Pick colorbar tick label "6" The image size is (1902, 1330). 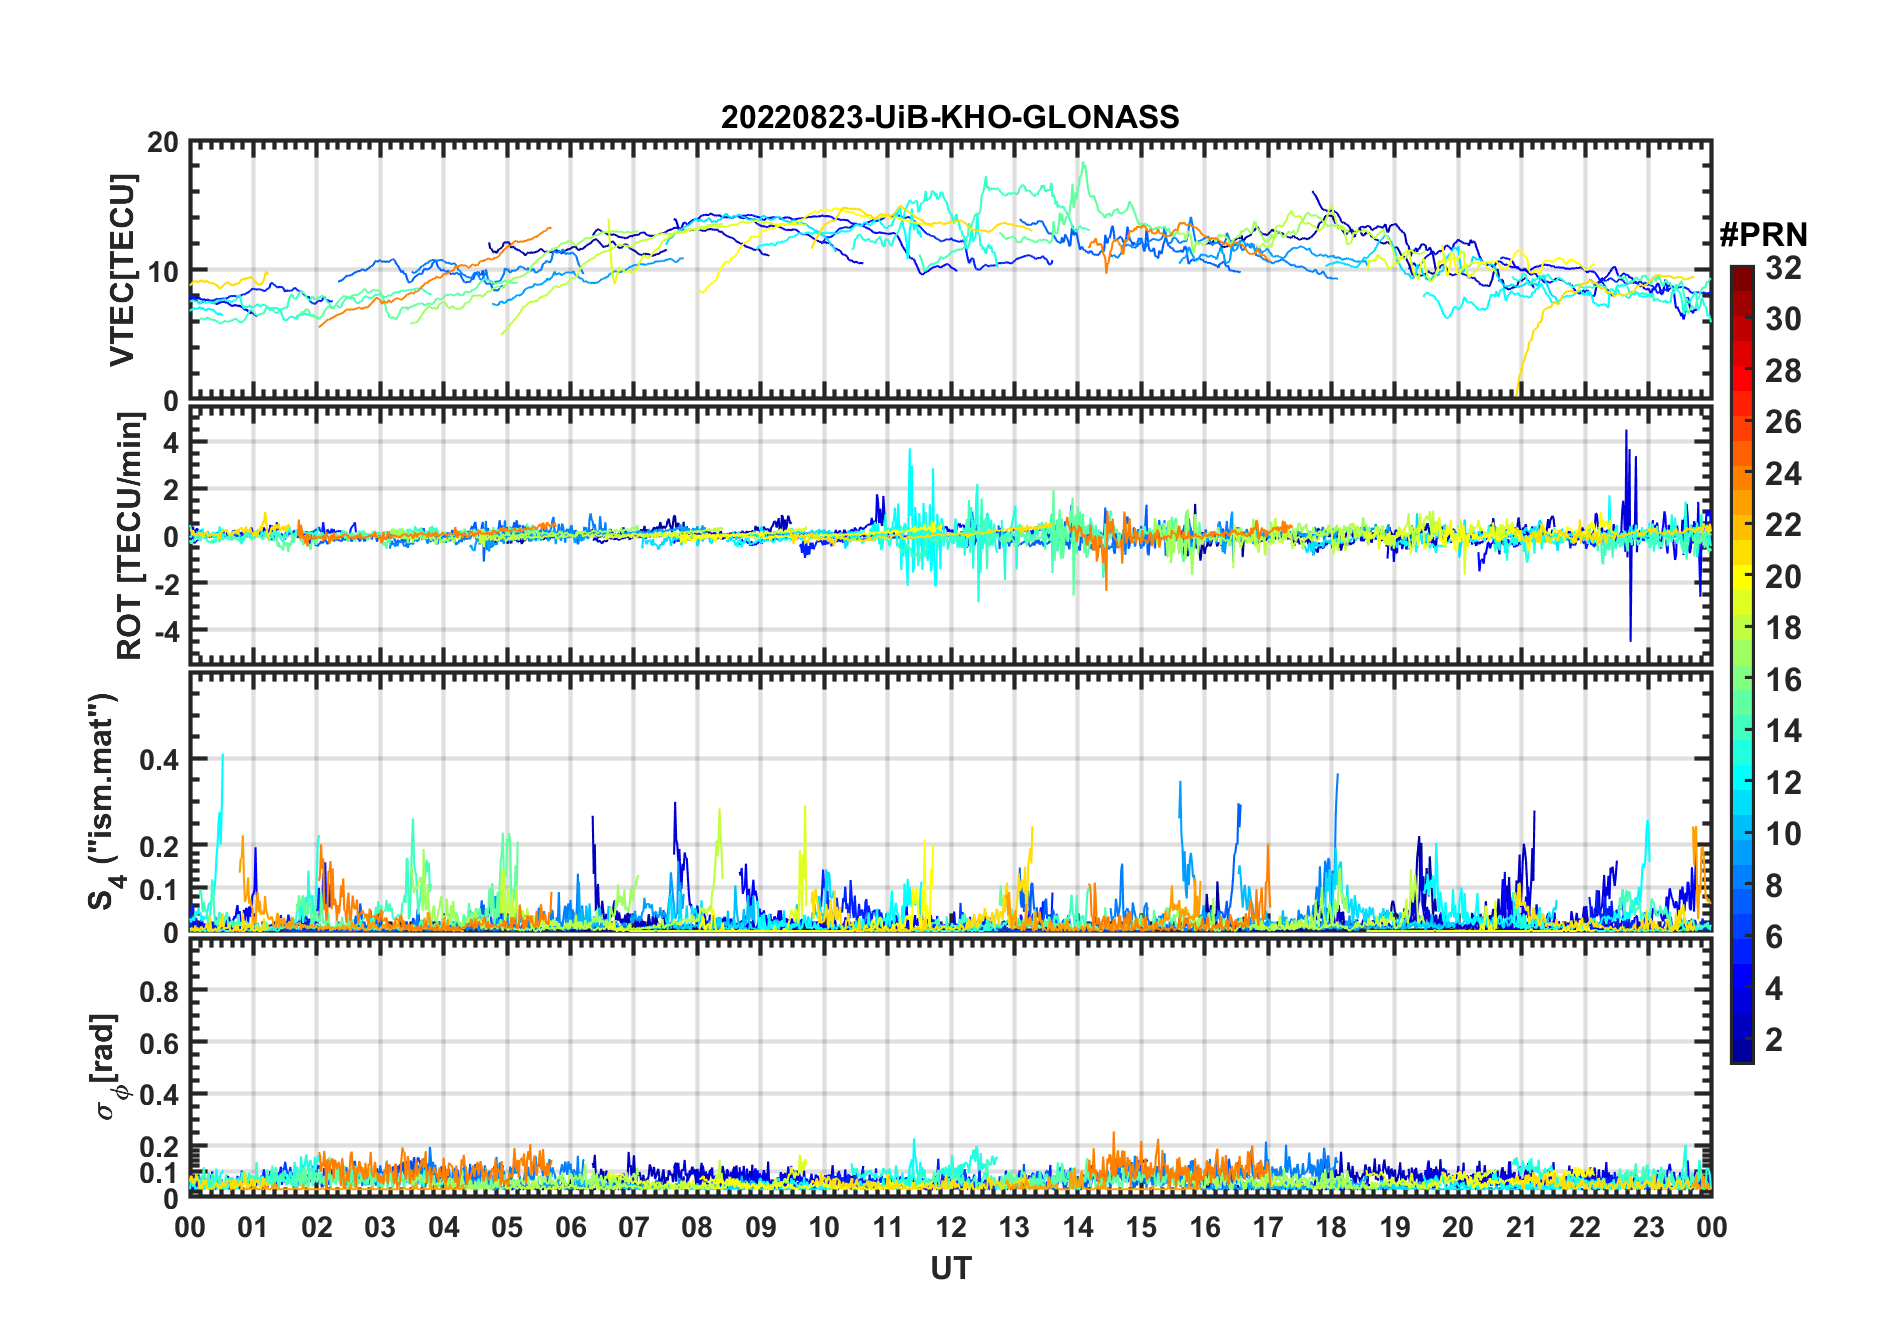tap(1774, 937)
